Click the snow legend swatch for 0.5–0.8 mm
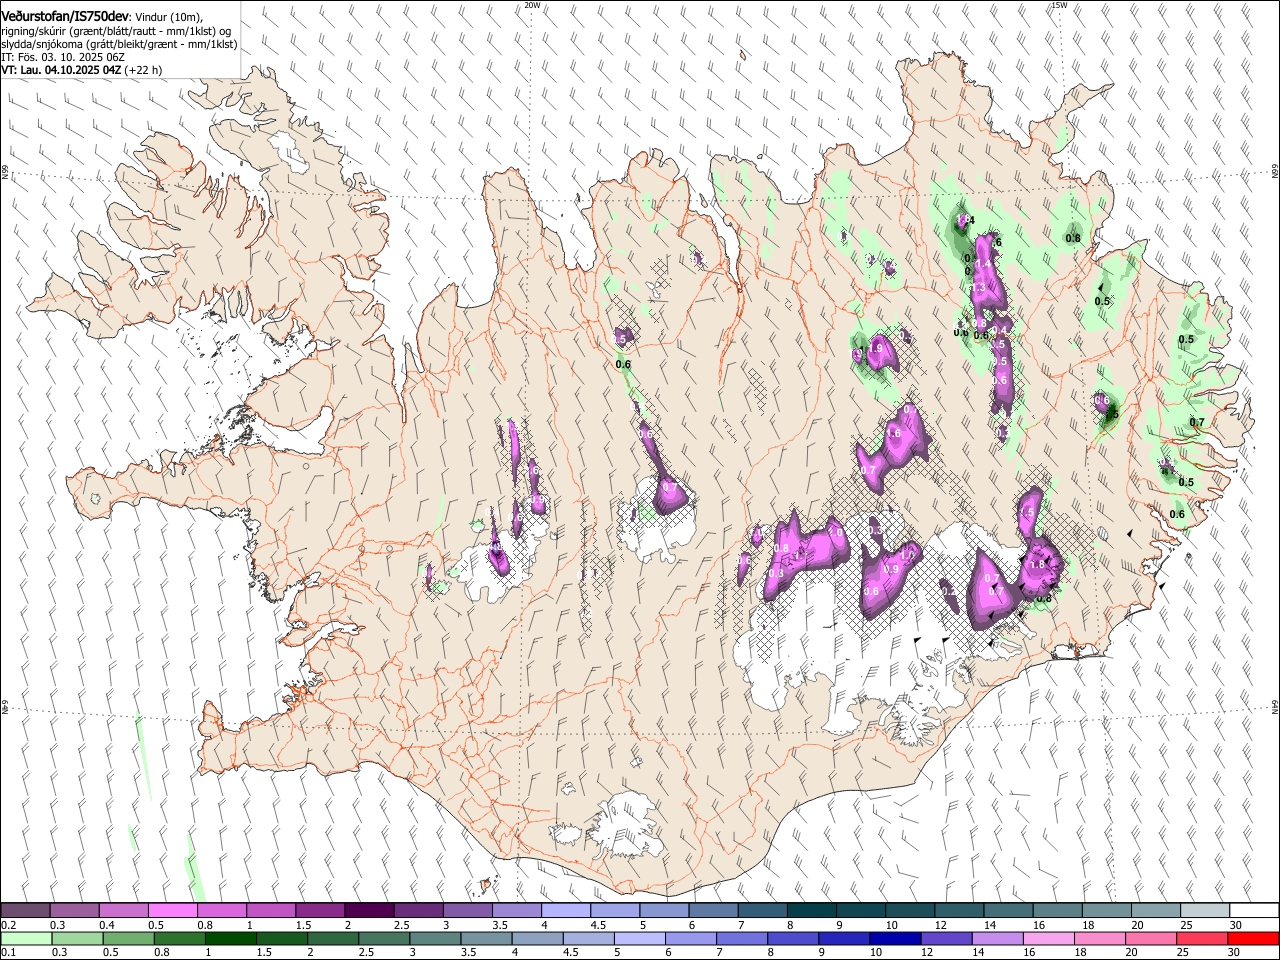1280x960 pixels. [173, 911]
